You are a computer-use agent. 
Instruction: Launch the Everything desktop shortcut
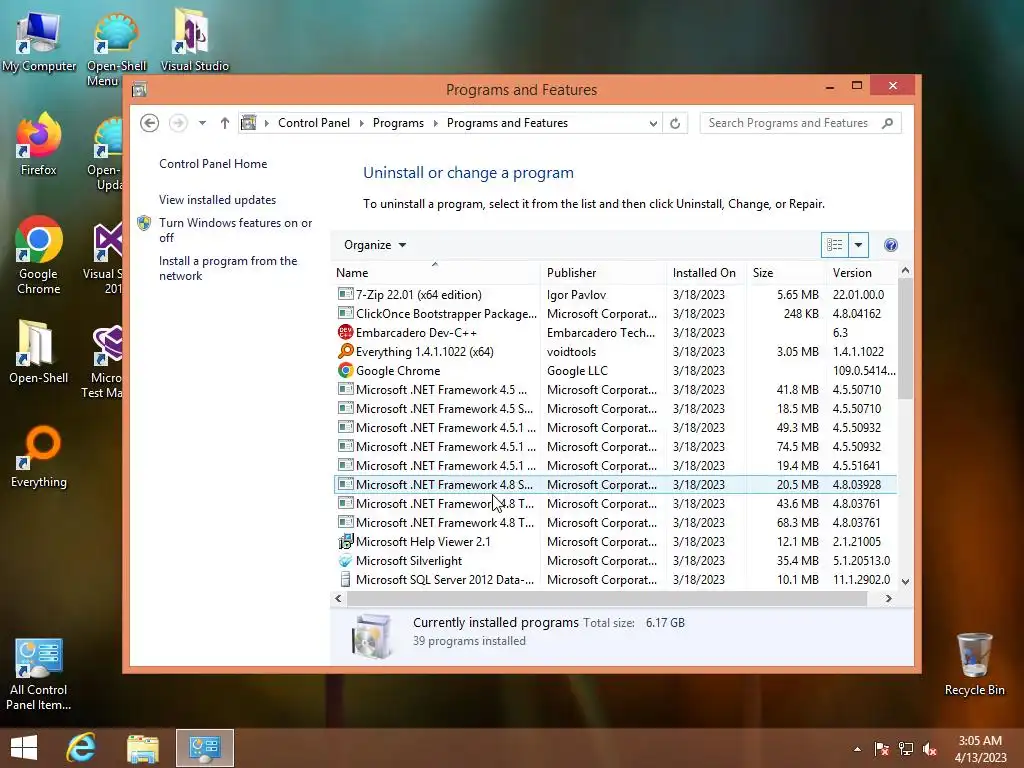39,457
